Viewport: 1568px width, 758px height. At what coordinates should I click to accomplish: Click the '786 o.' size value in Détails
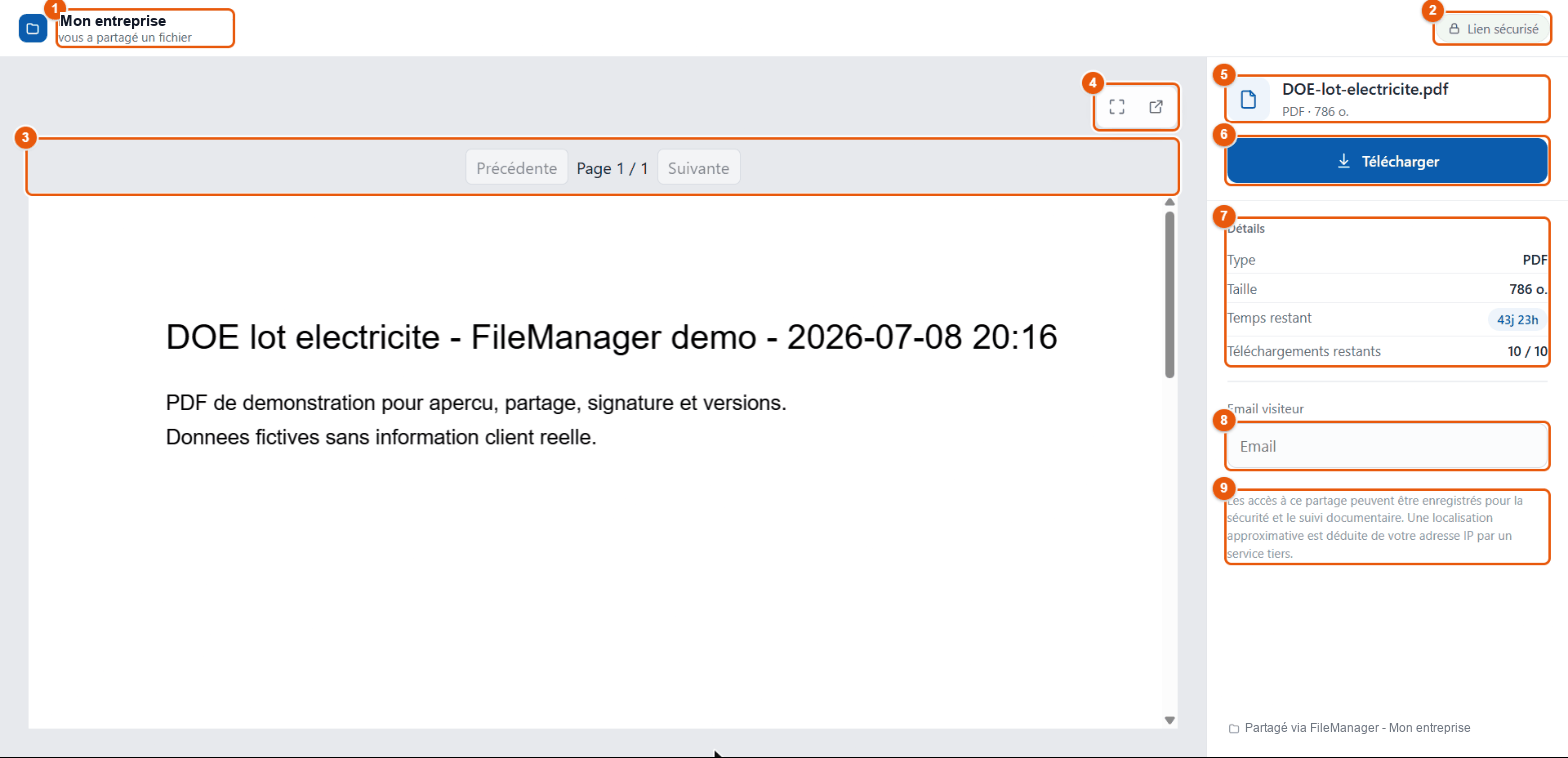(1528, 289)
